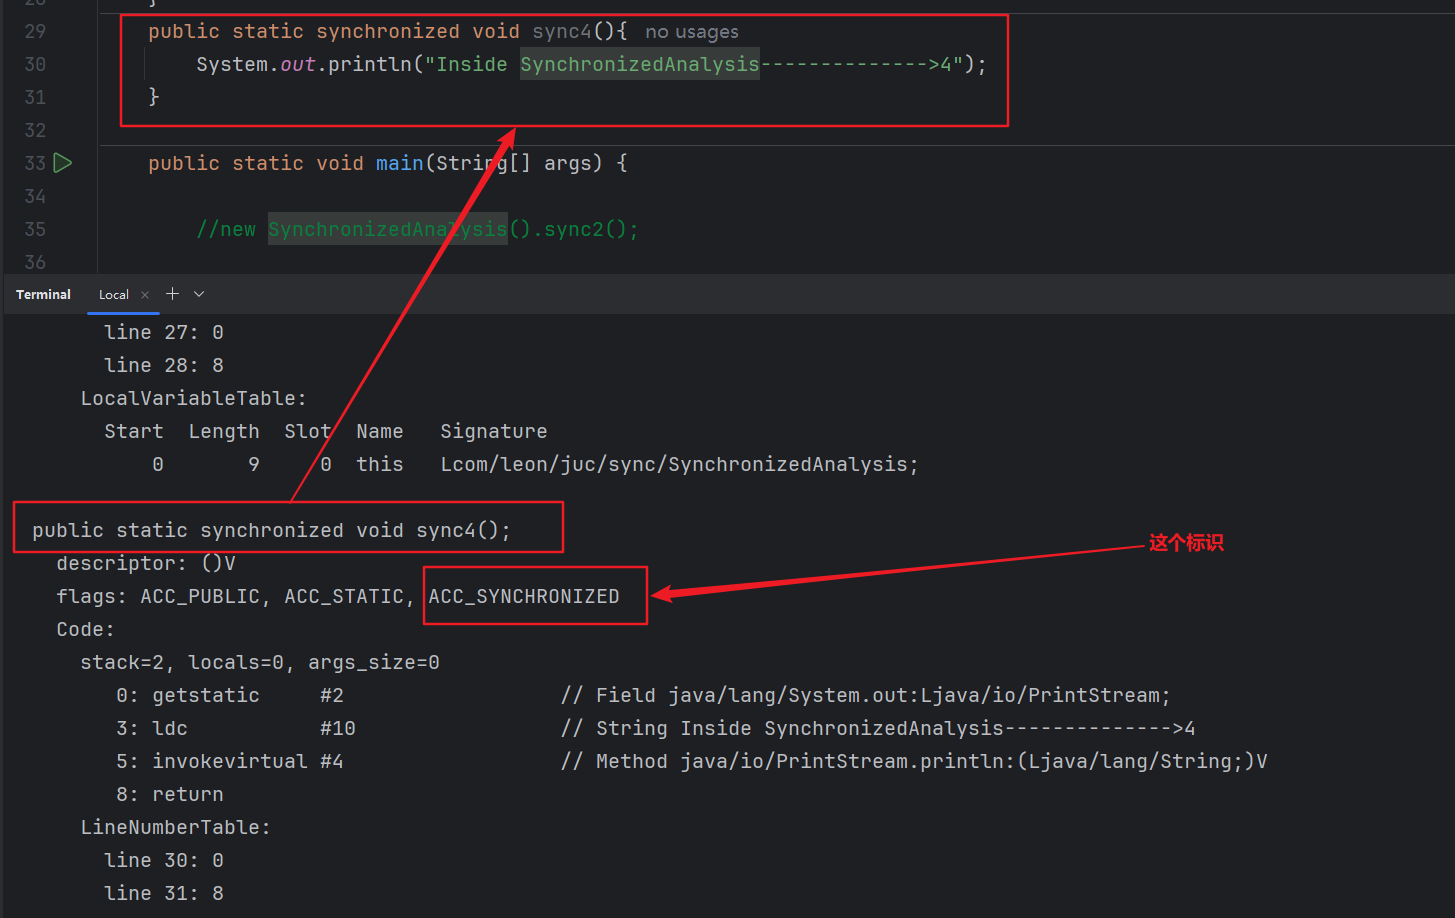1455x918 pixels.
Task: Switch to the Local terminal tab
Action: point(113,295)
